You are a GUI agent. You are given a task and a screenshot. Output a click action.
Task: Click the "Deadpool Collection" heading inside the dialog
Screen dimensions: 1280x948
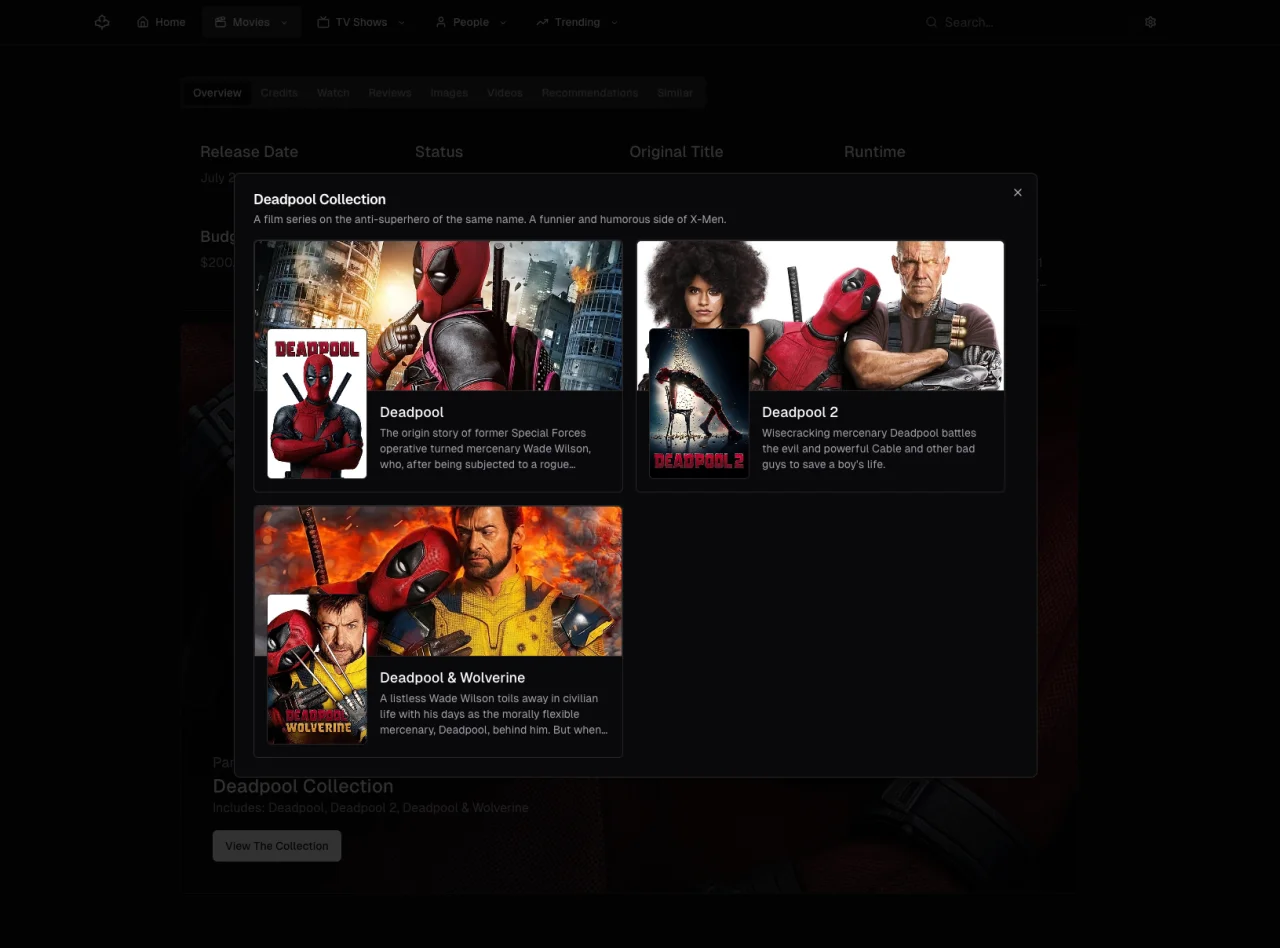click(319, 200)
